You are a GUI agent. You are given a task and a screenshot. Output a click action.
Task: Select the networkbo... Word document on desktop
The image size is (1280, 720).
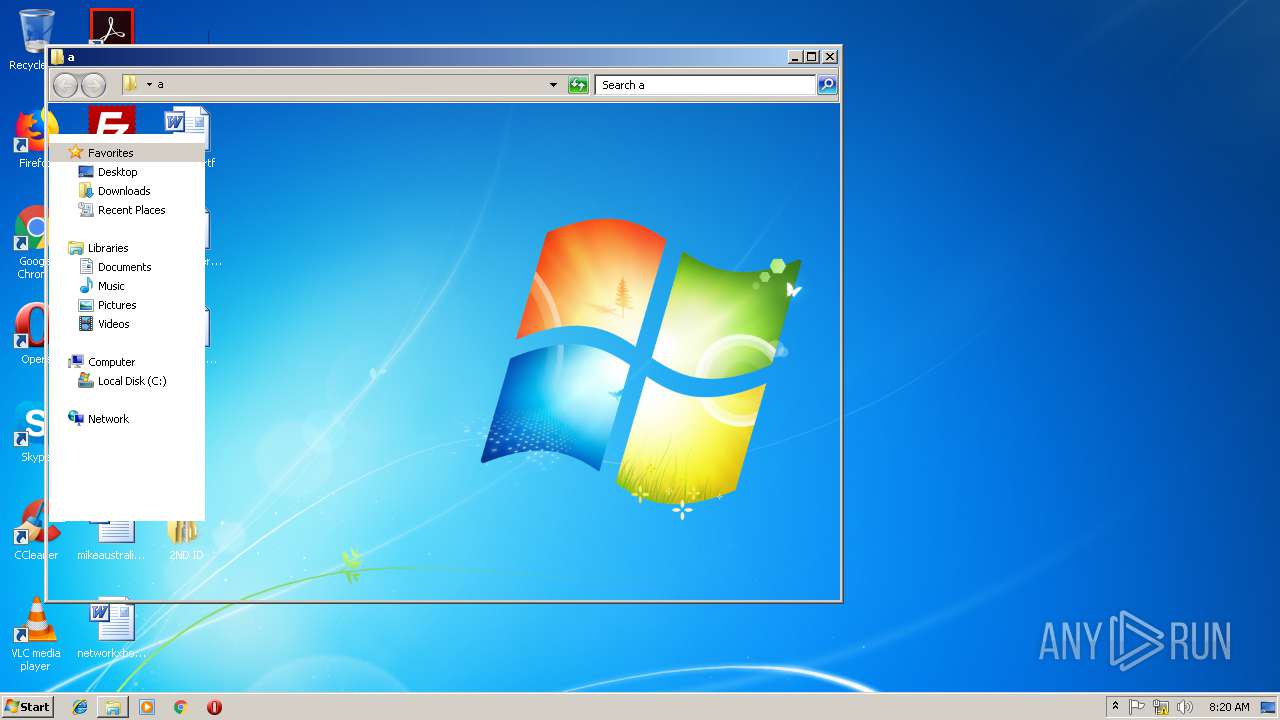pyautogui.click(x=111, y=629)
